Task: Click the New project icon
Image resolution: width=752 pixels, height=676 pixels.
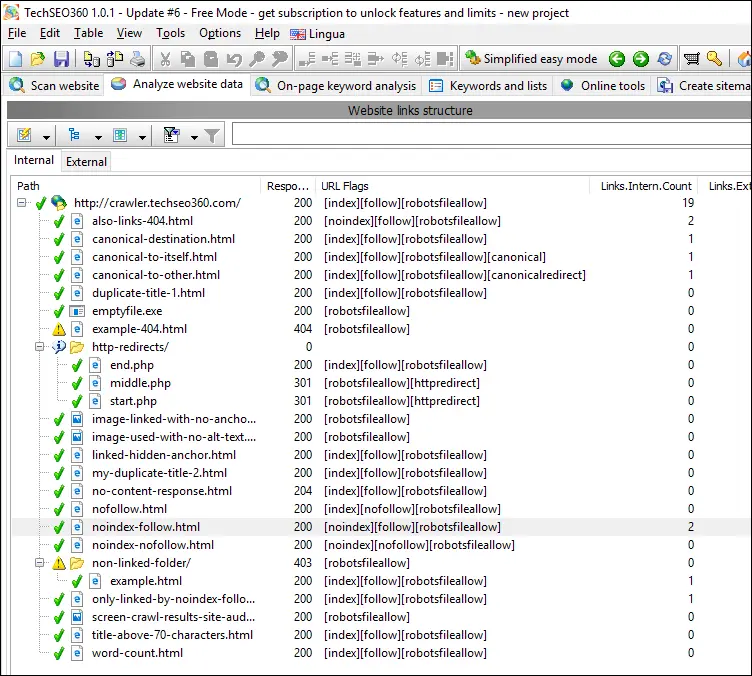Action: pyautogui.click(x=17, y=60)
